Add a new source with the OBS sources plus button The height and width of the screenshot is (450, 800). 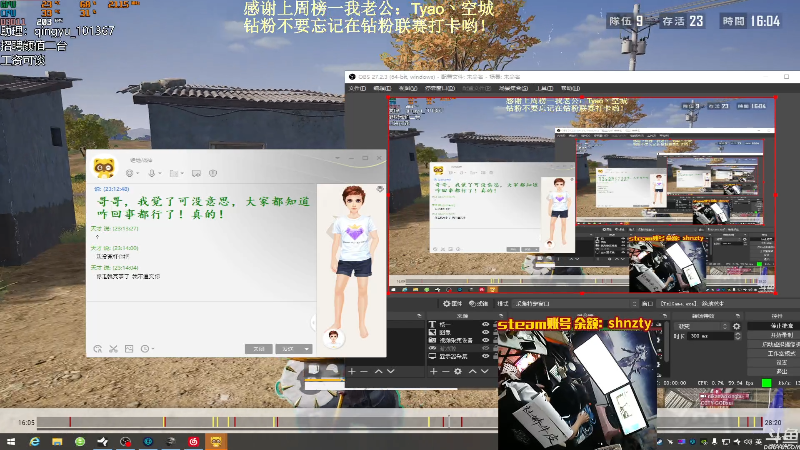pos(433,371)
